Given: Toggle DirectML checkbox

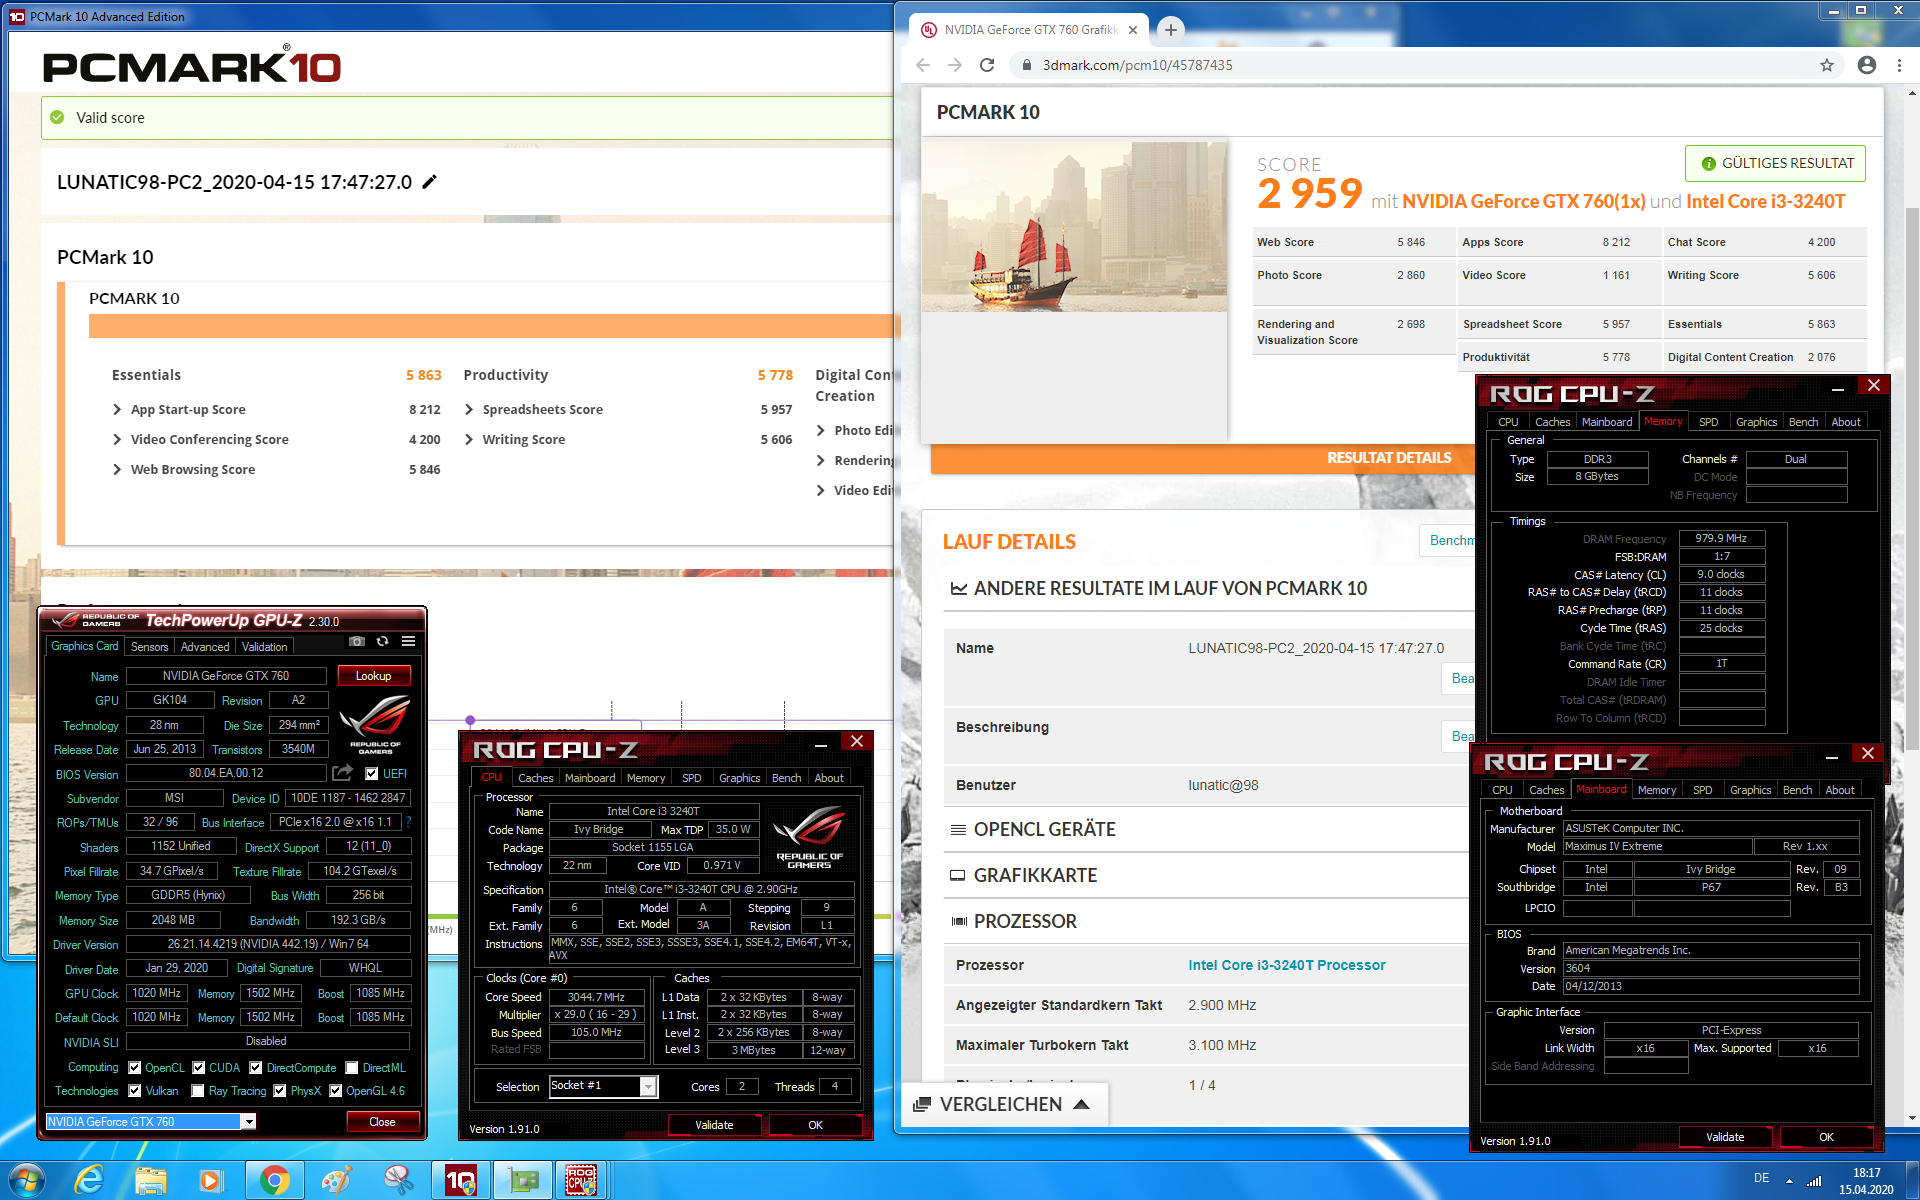Looking at the screenshot, I should pyautogui.click(x=352, y=1068).
